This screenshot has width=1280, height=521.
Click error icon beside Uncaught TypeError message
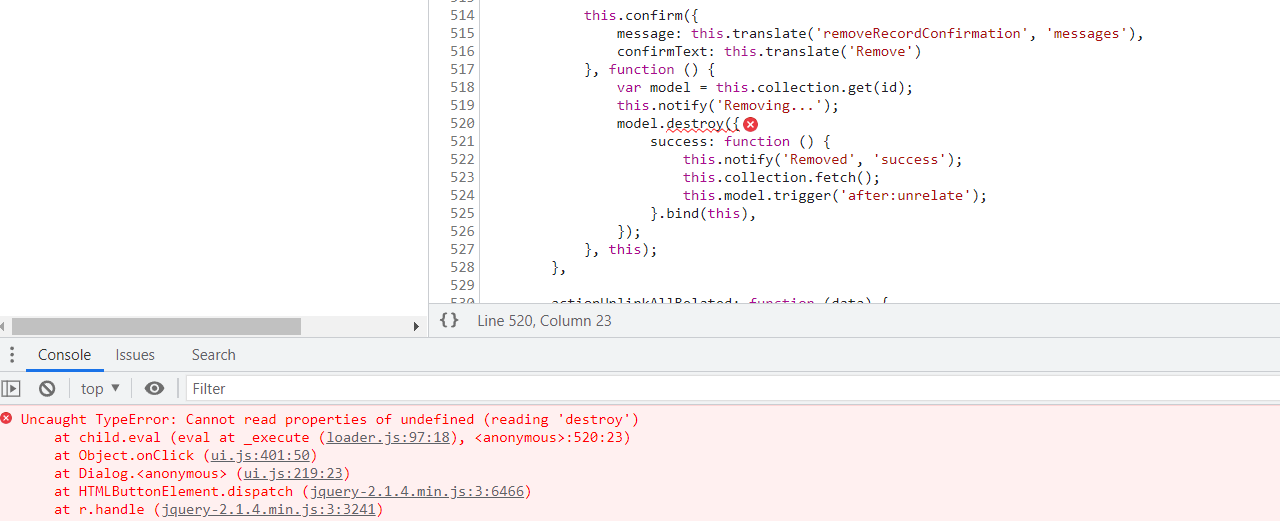(7, 419)
